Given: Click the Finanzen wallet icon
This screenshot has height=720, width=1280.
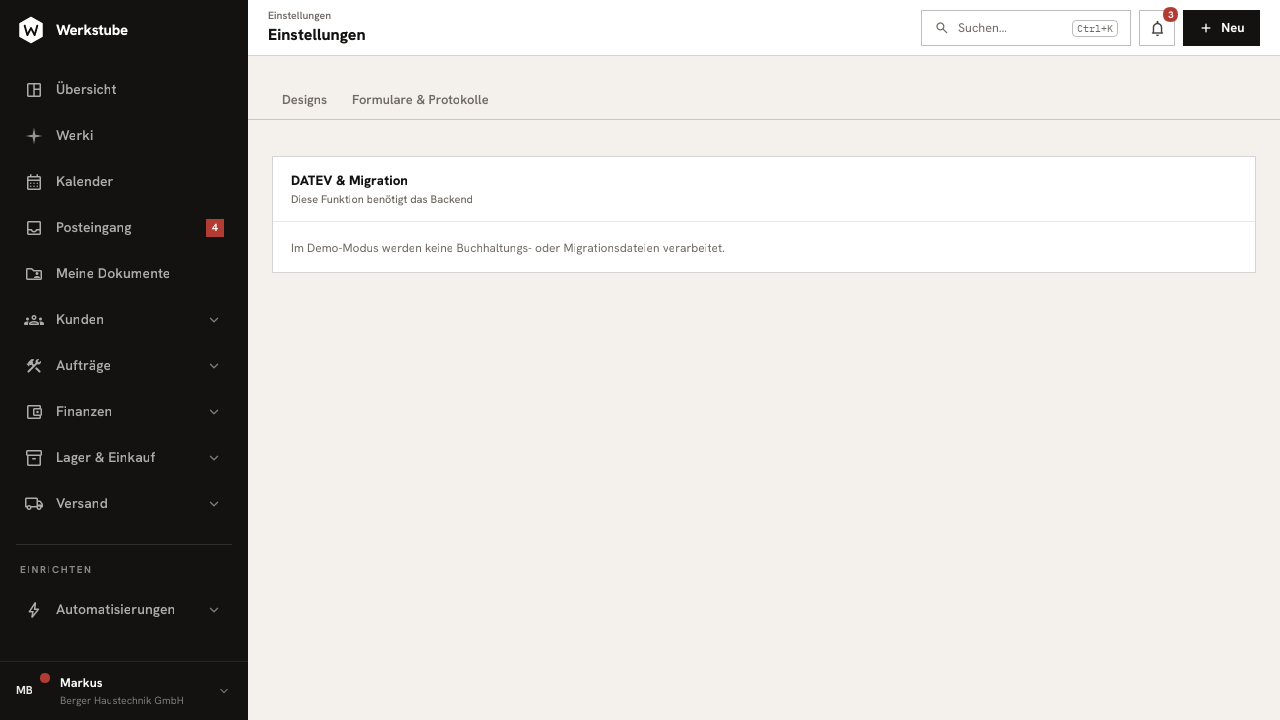Looking at the screenshot, I should 34,412.
